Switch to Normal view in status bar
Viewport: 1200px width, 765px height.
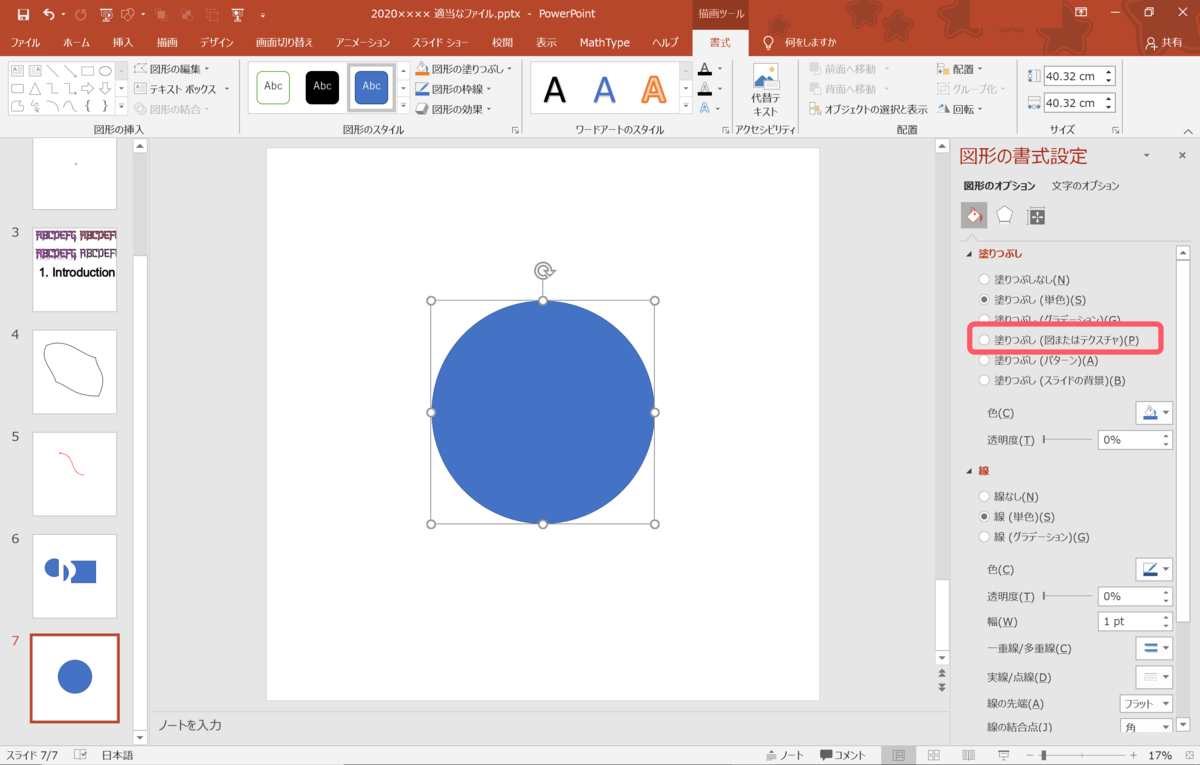click(899, 755)
